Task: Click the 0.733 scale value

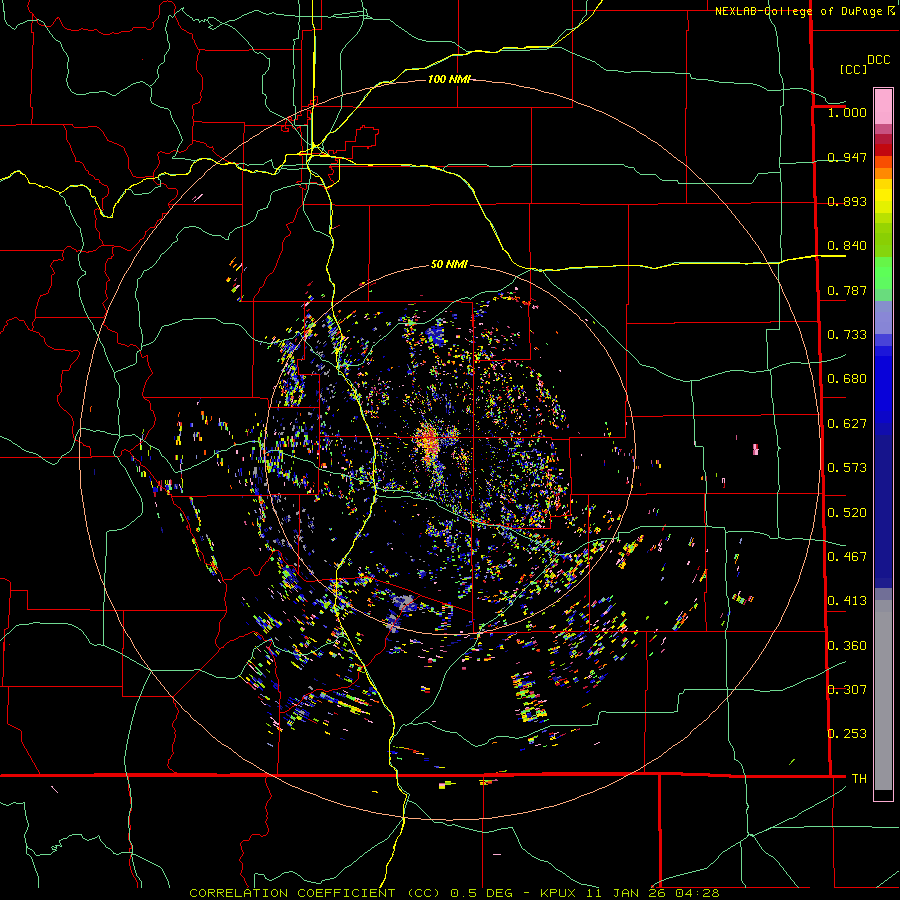Action: (847, 335)
